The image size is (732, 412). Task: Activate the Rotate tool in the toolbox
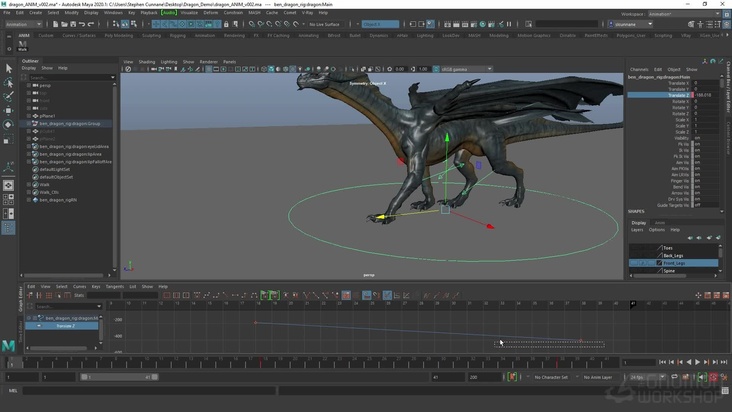(x=9, y=125)
